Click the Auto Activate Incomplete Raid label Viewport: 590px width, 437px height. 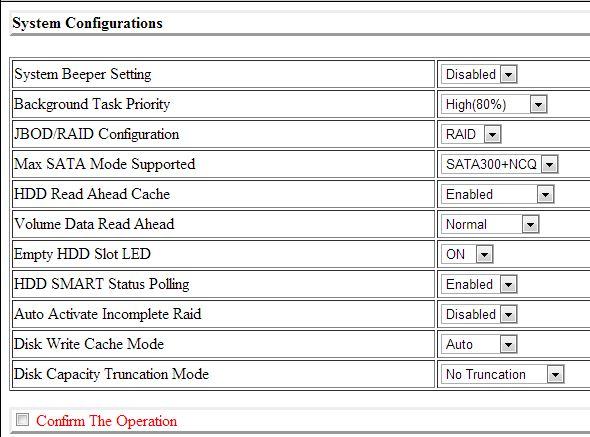pos(108,314)
